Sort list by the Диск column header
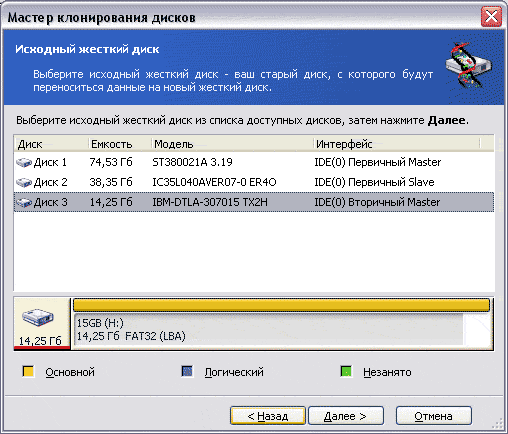508x434 pixels. click(x=51, y=144)
